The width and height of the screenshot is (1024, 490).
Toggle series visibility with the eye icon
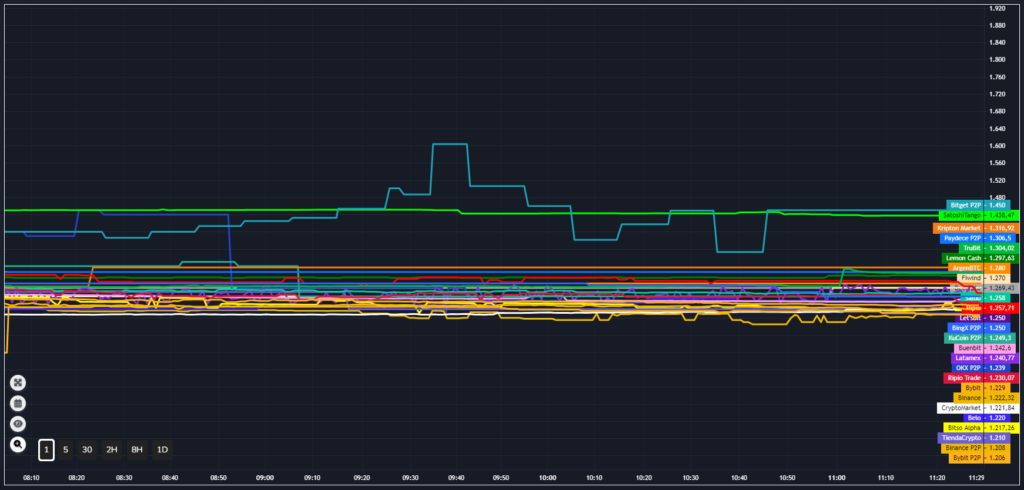(x=18, y=424)
